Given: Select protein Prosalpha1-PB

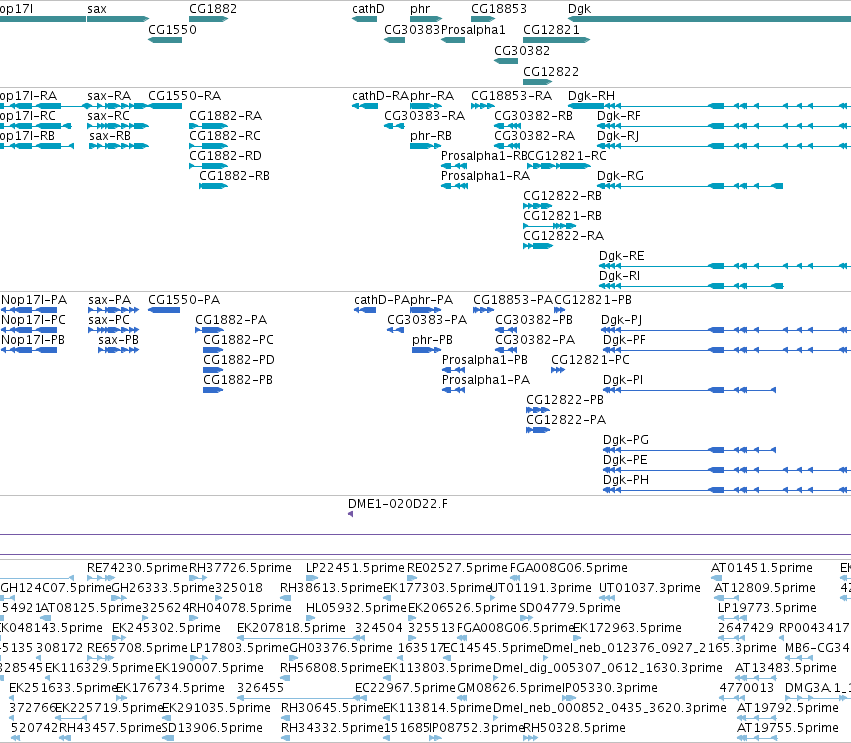Looking at the screenshot, I should [485, 360].
